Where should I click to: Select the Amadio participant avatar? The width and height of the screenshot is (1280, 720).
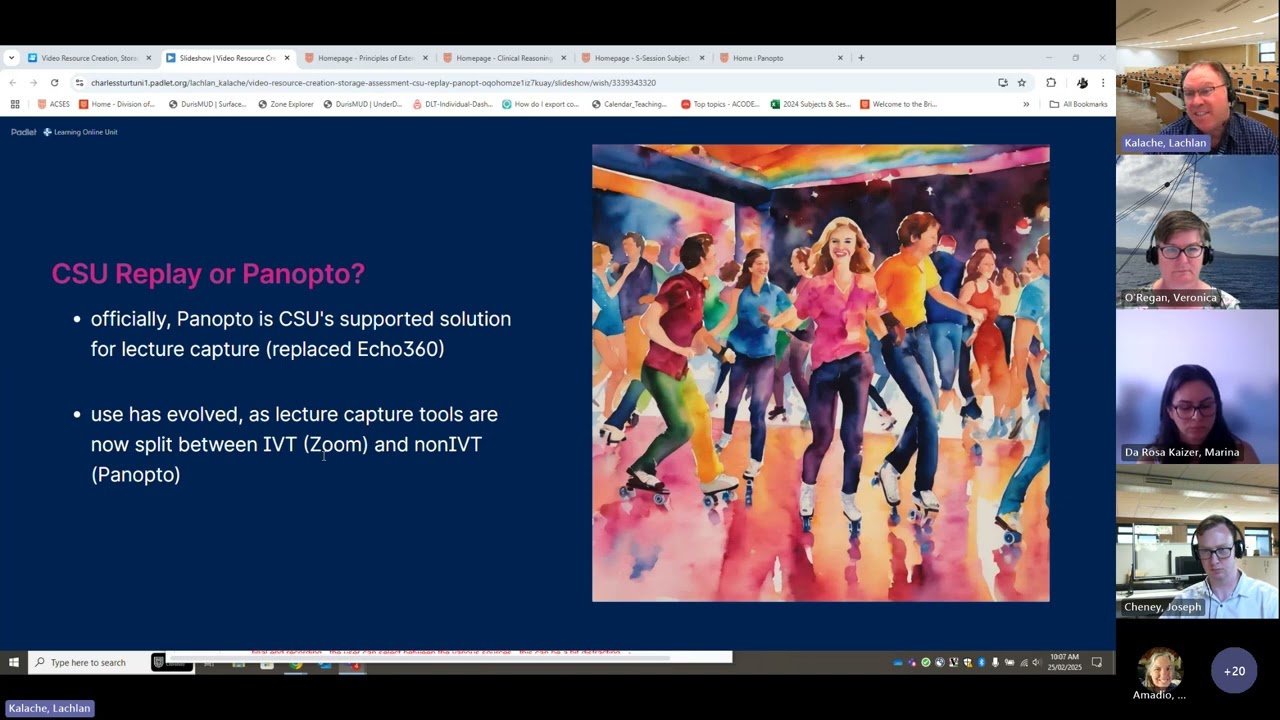point(1160,670)
